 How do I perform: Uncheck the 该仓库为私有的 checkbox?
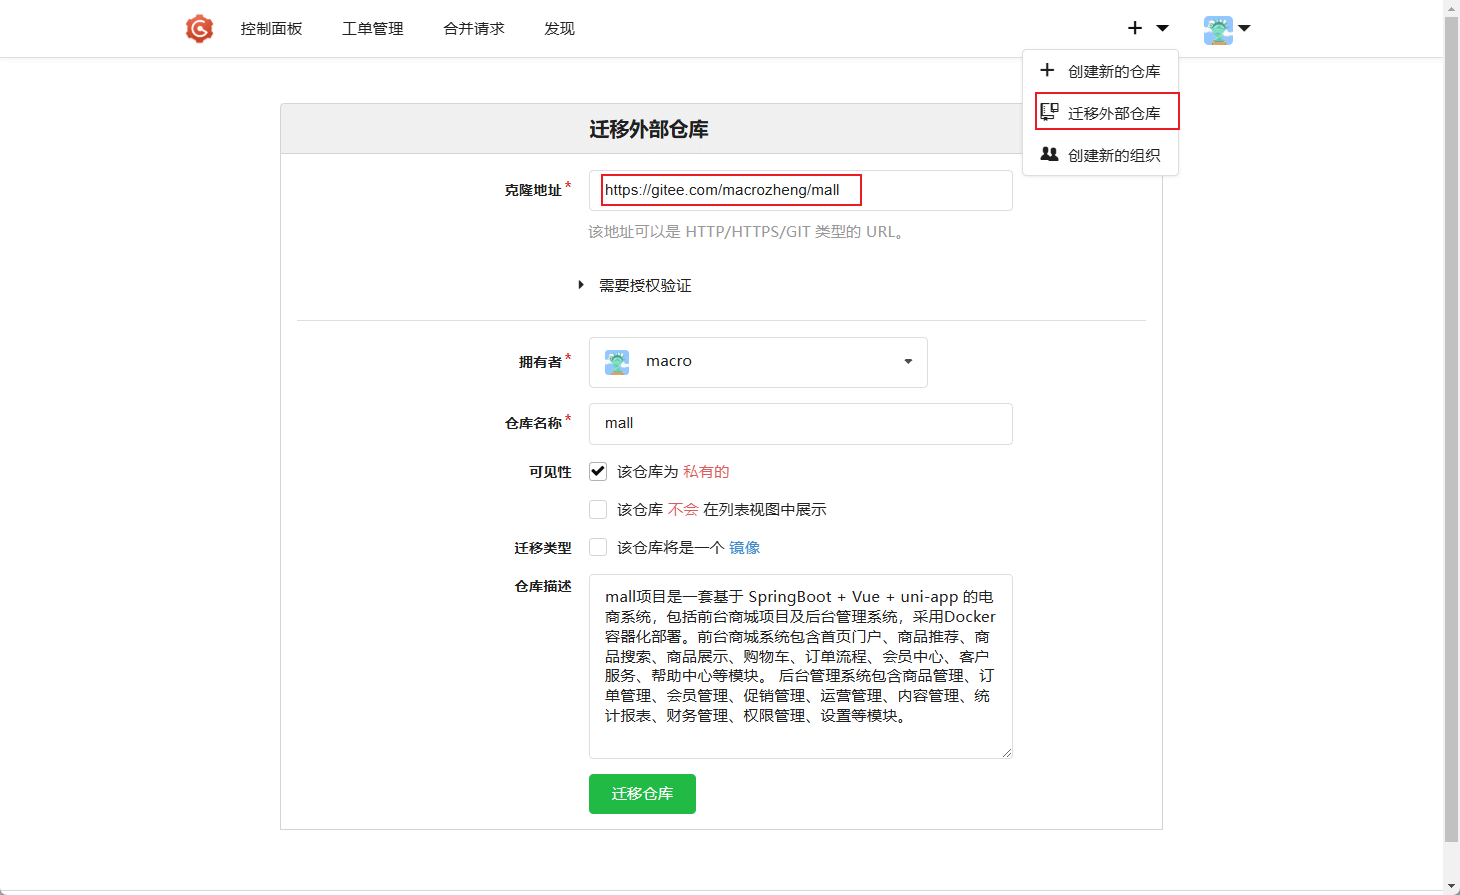[598, 471]
